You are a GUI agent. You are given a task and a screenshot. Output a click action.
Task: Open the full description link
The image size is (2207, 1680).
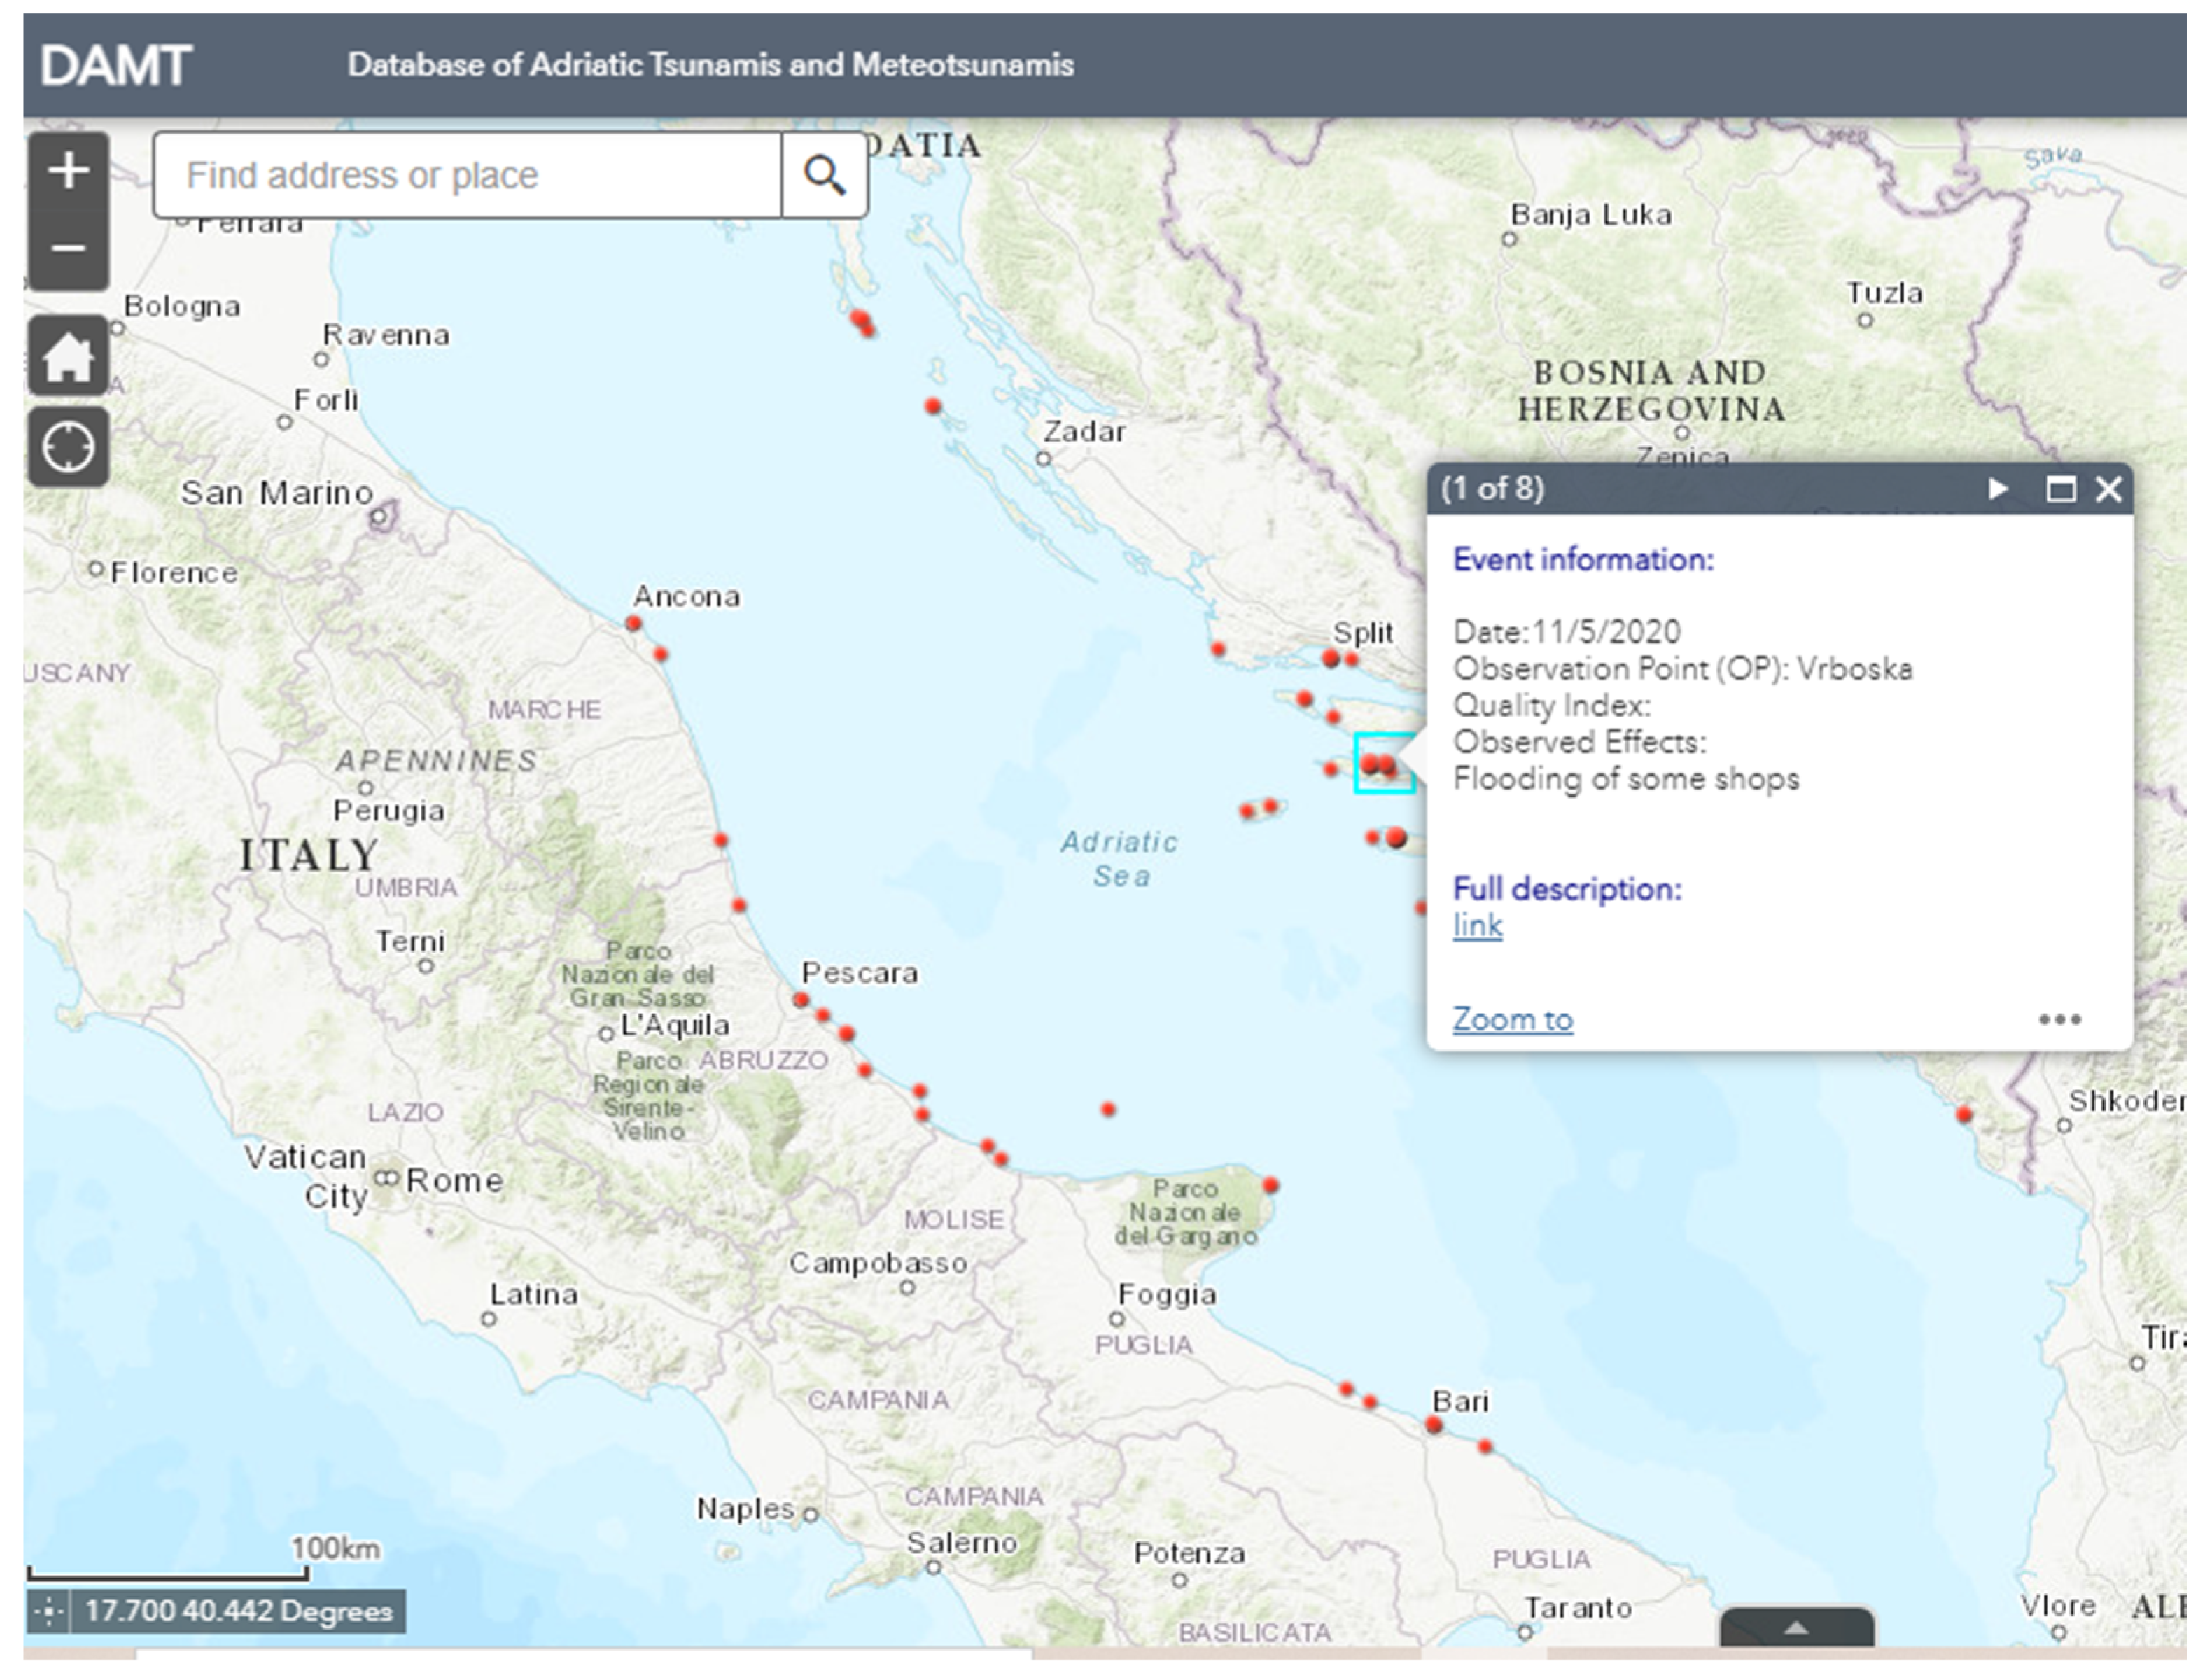[x=1477, y=926]
